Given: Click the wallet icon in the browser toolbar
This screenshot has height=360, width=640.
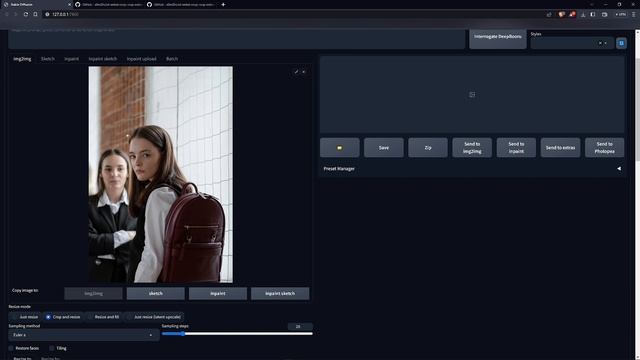Looking at the screenshot, I should 604,14.
